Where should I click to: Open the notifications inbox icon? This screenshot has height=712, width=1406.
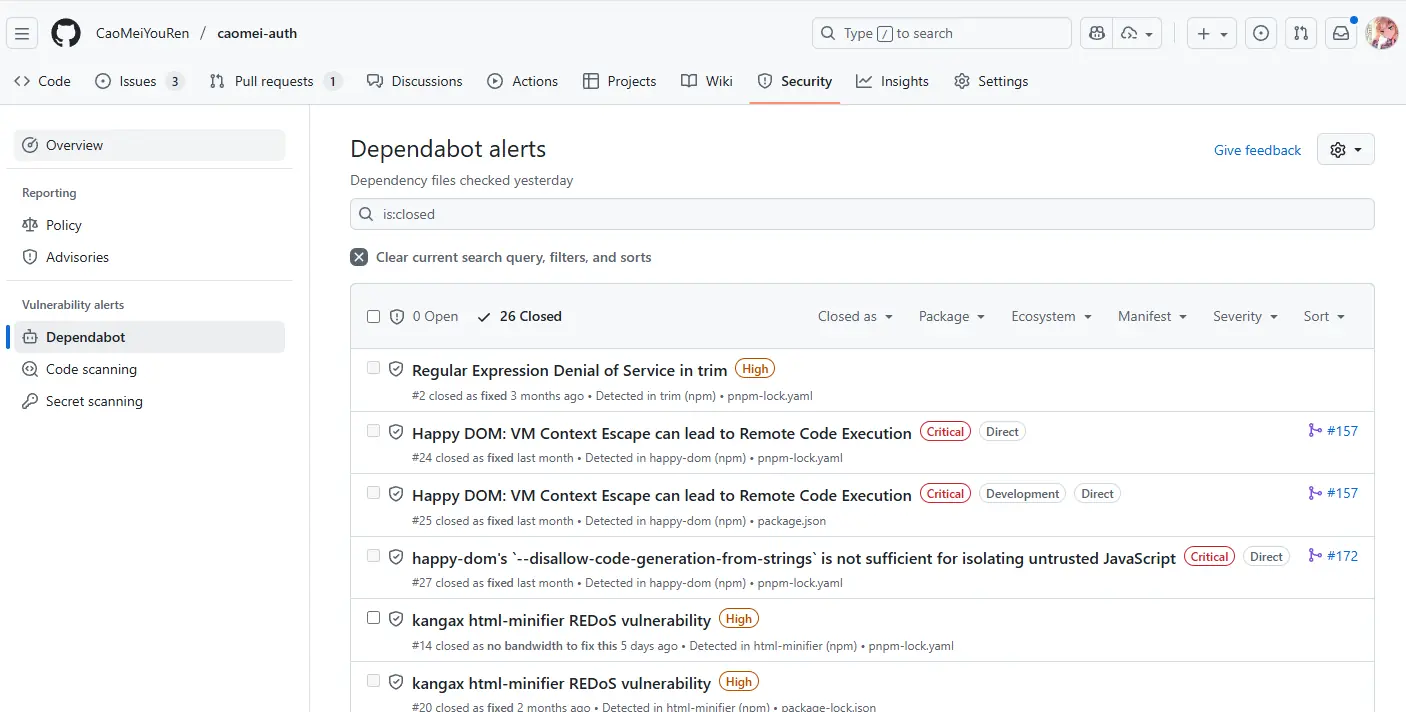point(1341,33)
